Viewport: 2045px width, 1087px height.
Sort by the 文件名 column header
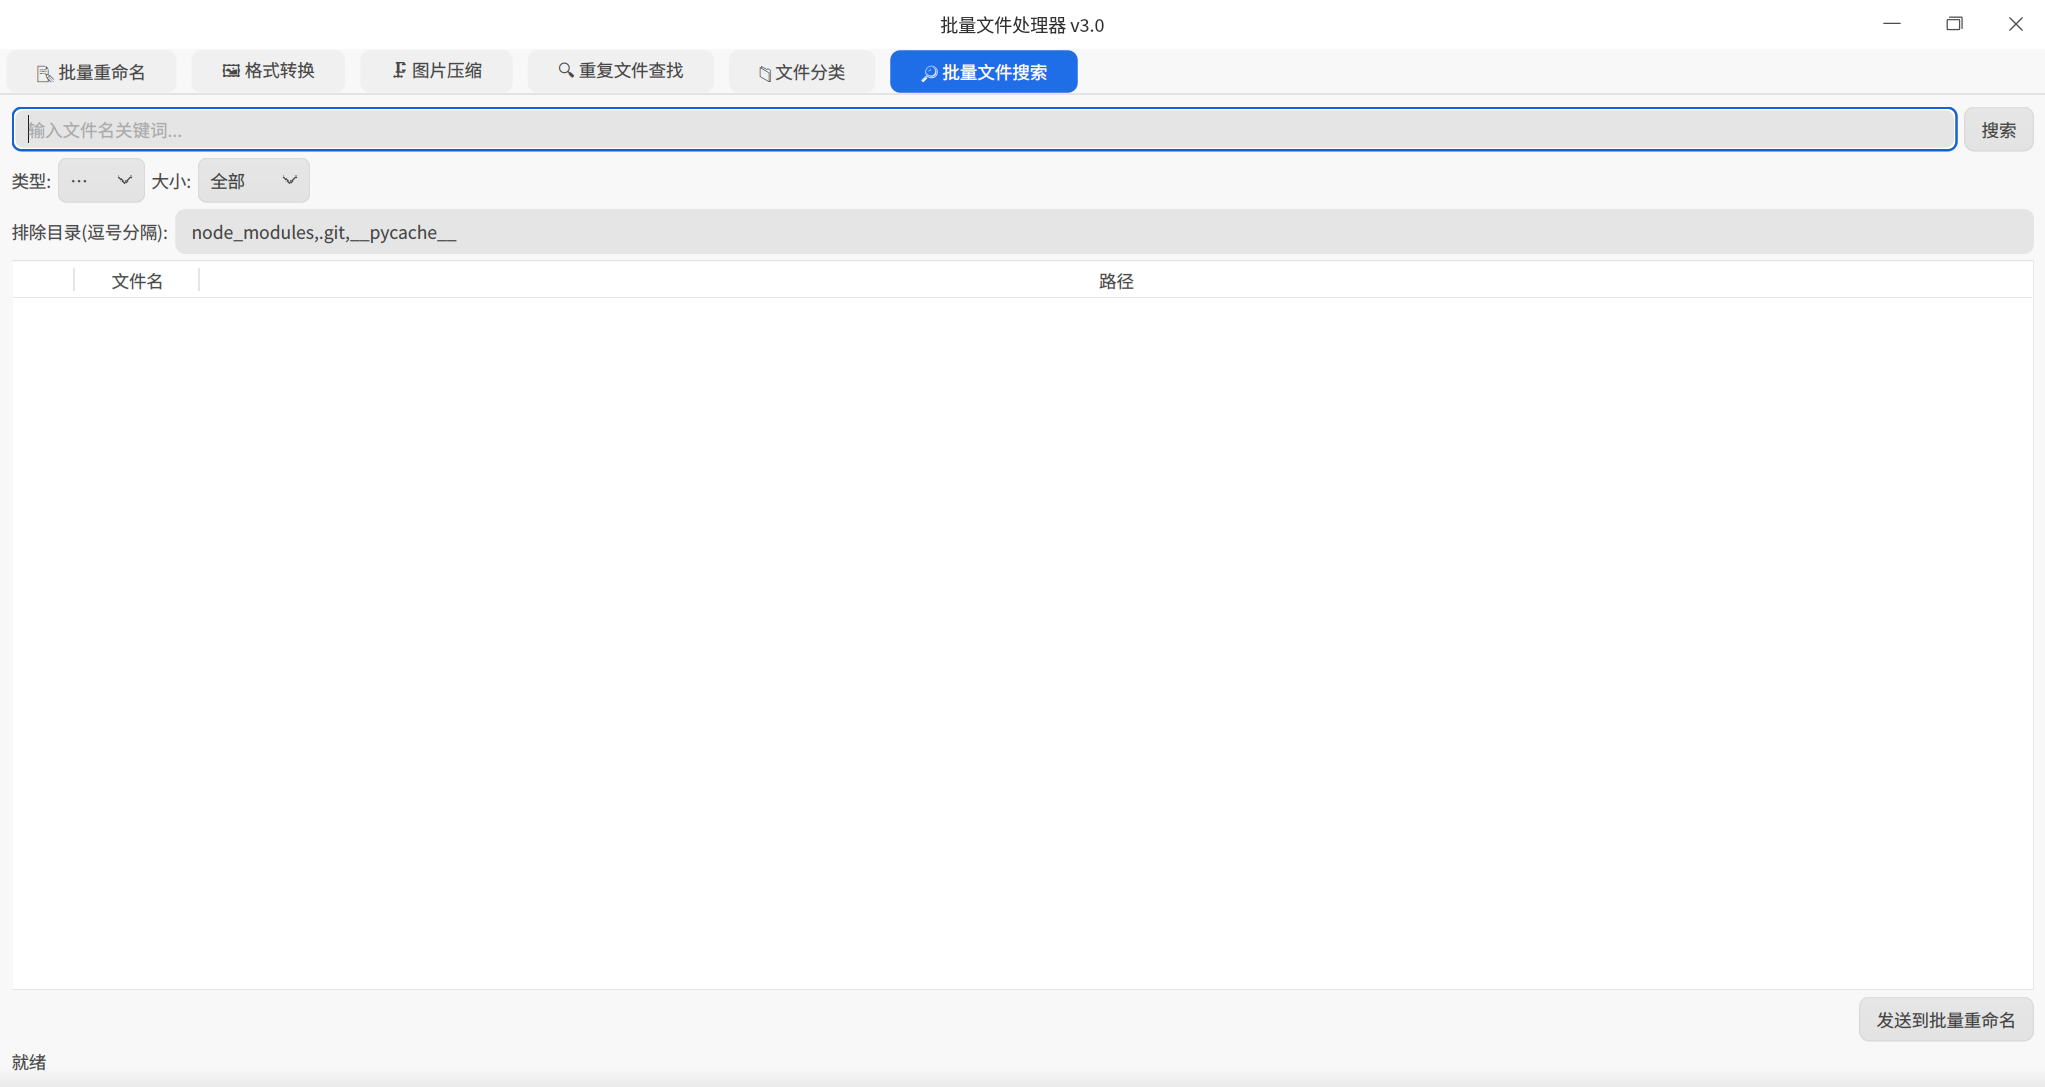pos(137,281)
